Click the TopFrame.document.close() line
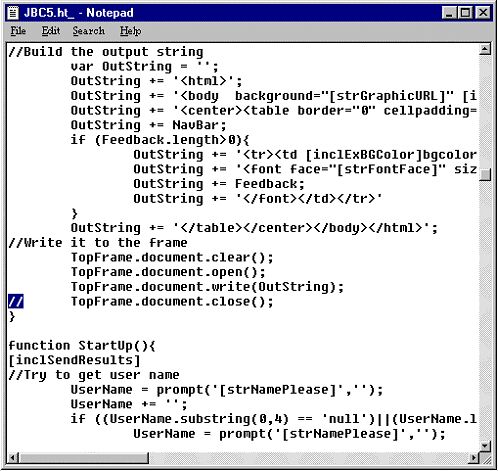 (172, 302)
